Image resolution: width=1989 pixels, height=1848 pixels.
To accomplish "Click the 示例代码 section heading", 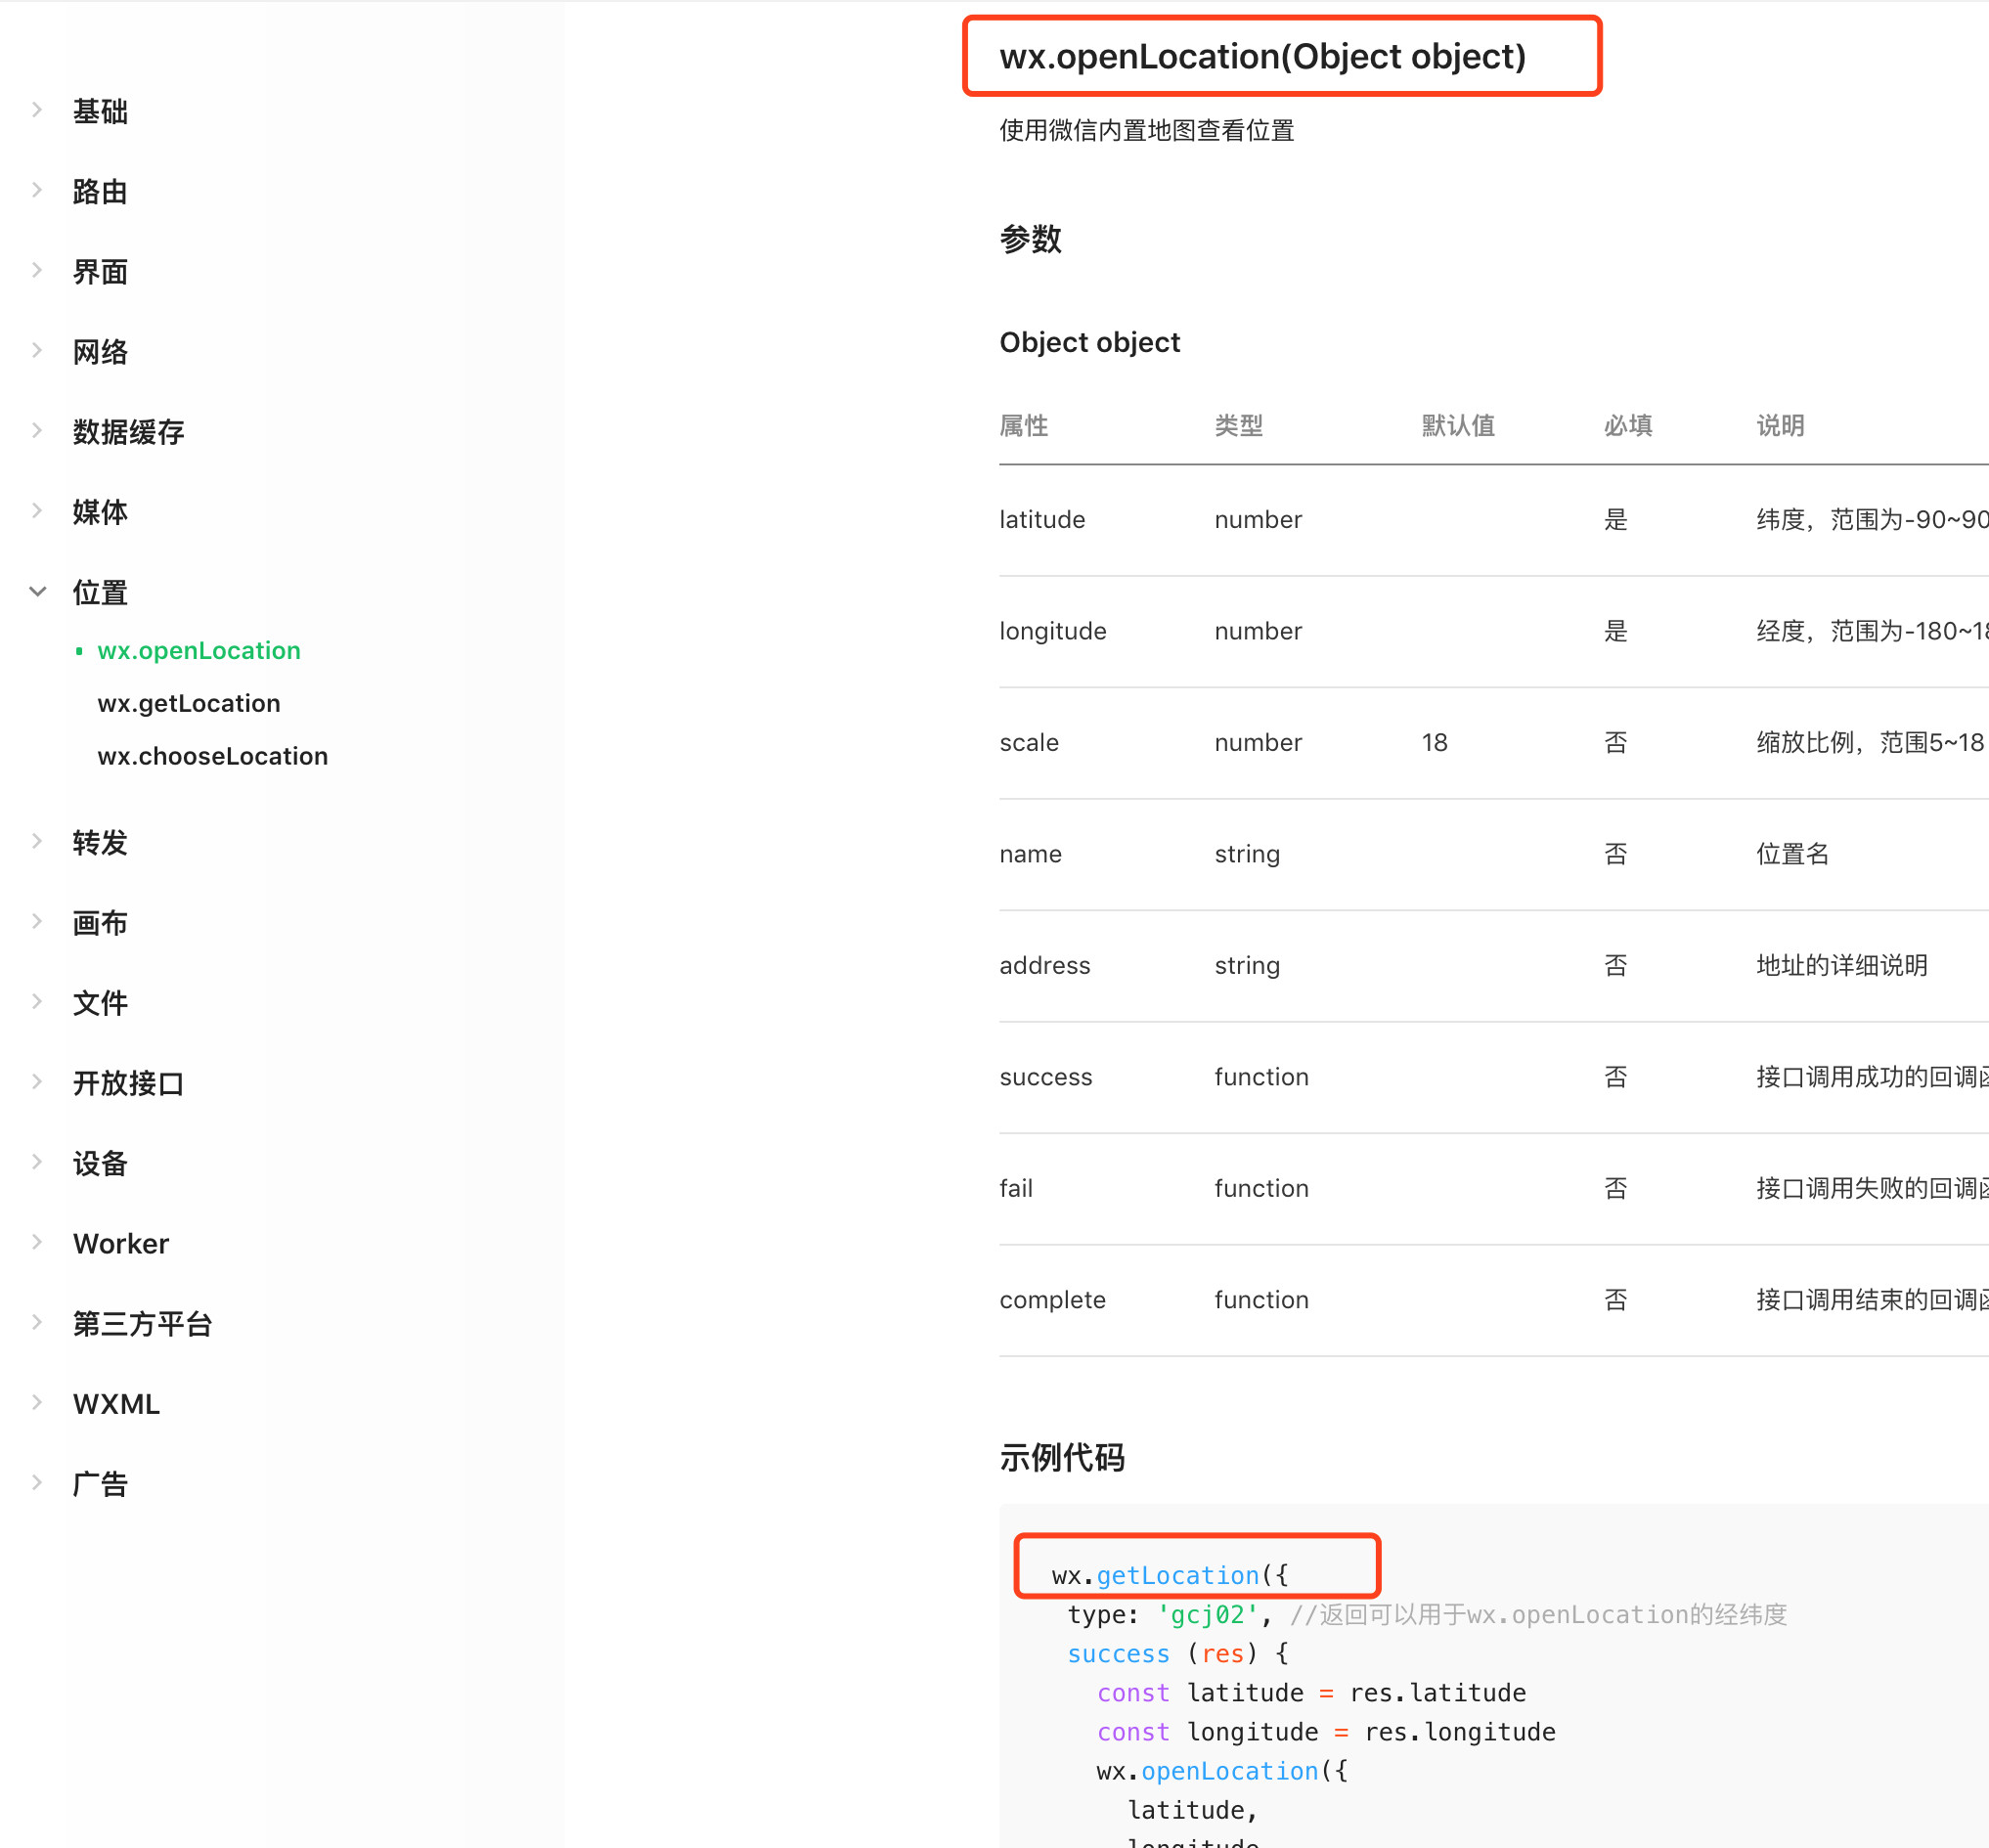I will [x=1062, y=1457].
